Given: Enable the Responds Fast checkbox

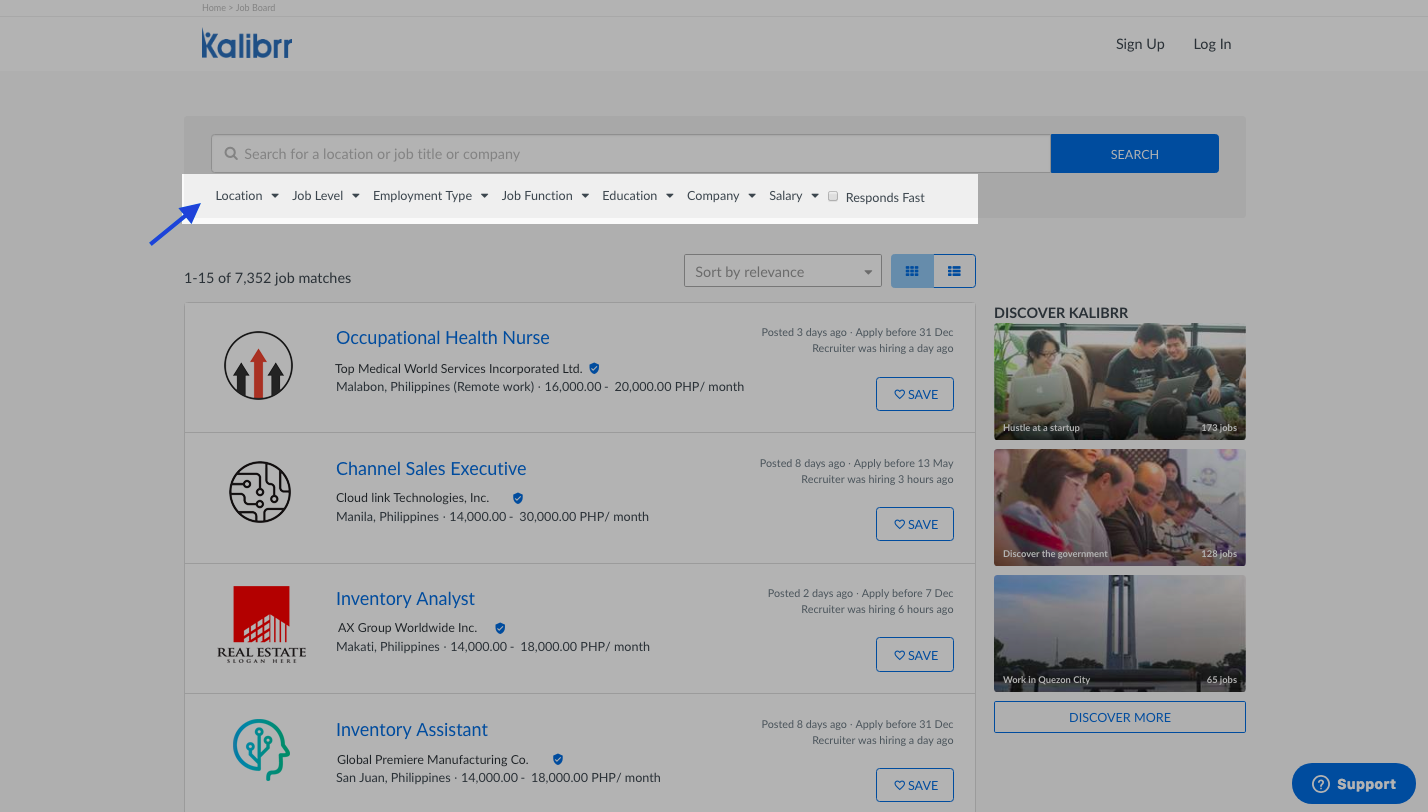Looking at the screenshot, I should point(833,197).
